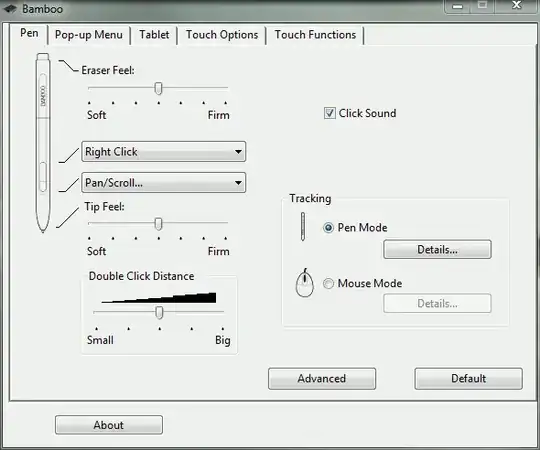Click the mouse icon beside Mouse Mode
Viewport: 540px width, 450px height.
pos(304,283)
